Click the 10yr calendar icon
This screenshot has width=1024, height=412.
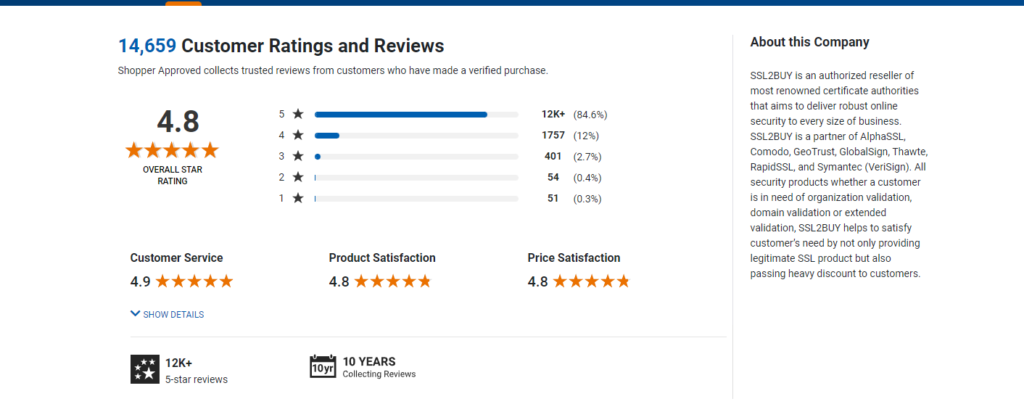323,367
